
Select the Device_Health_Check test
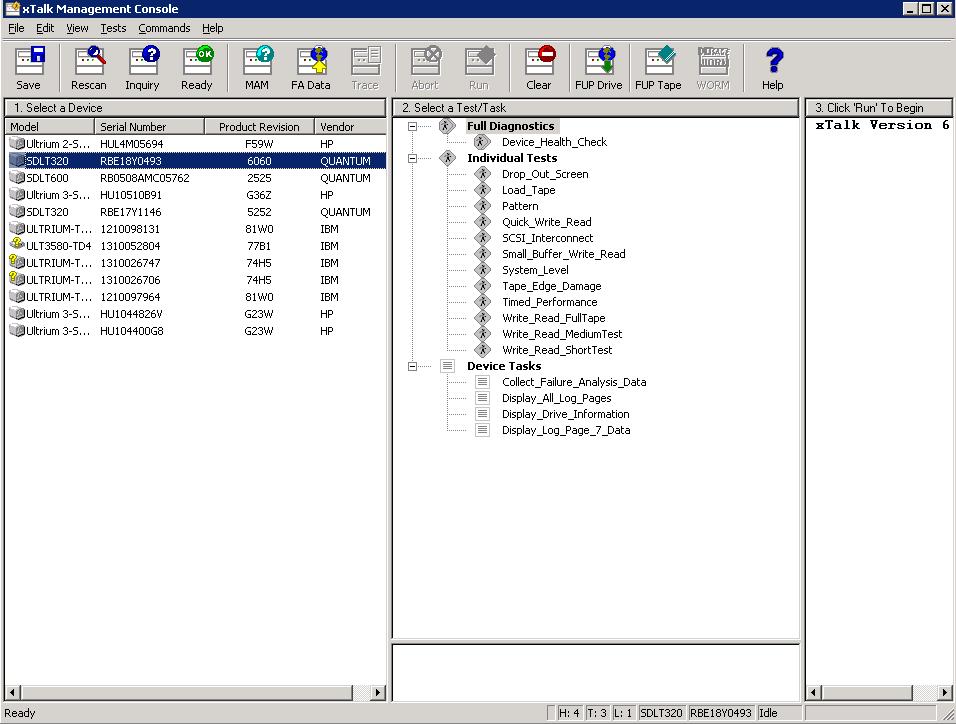[x=554, y=142]
